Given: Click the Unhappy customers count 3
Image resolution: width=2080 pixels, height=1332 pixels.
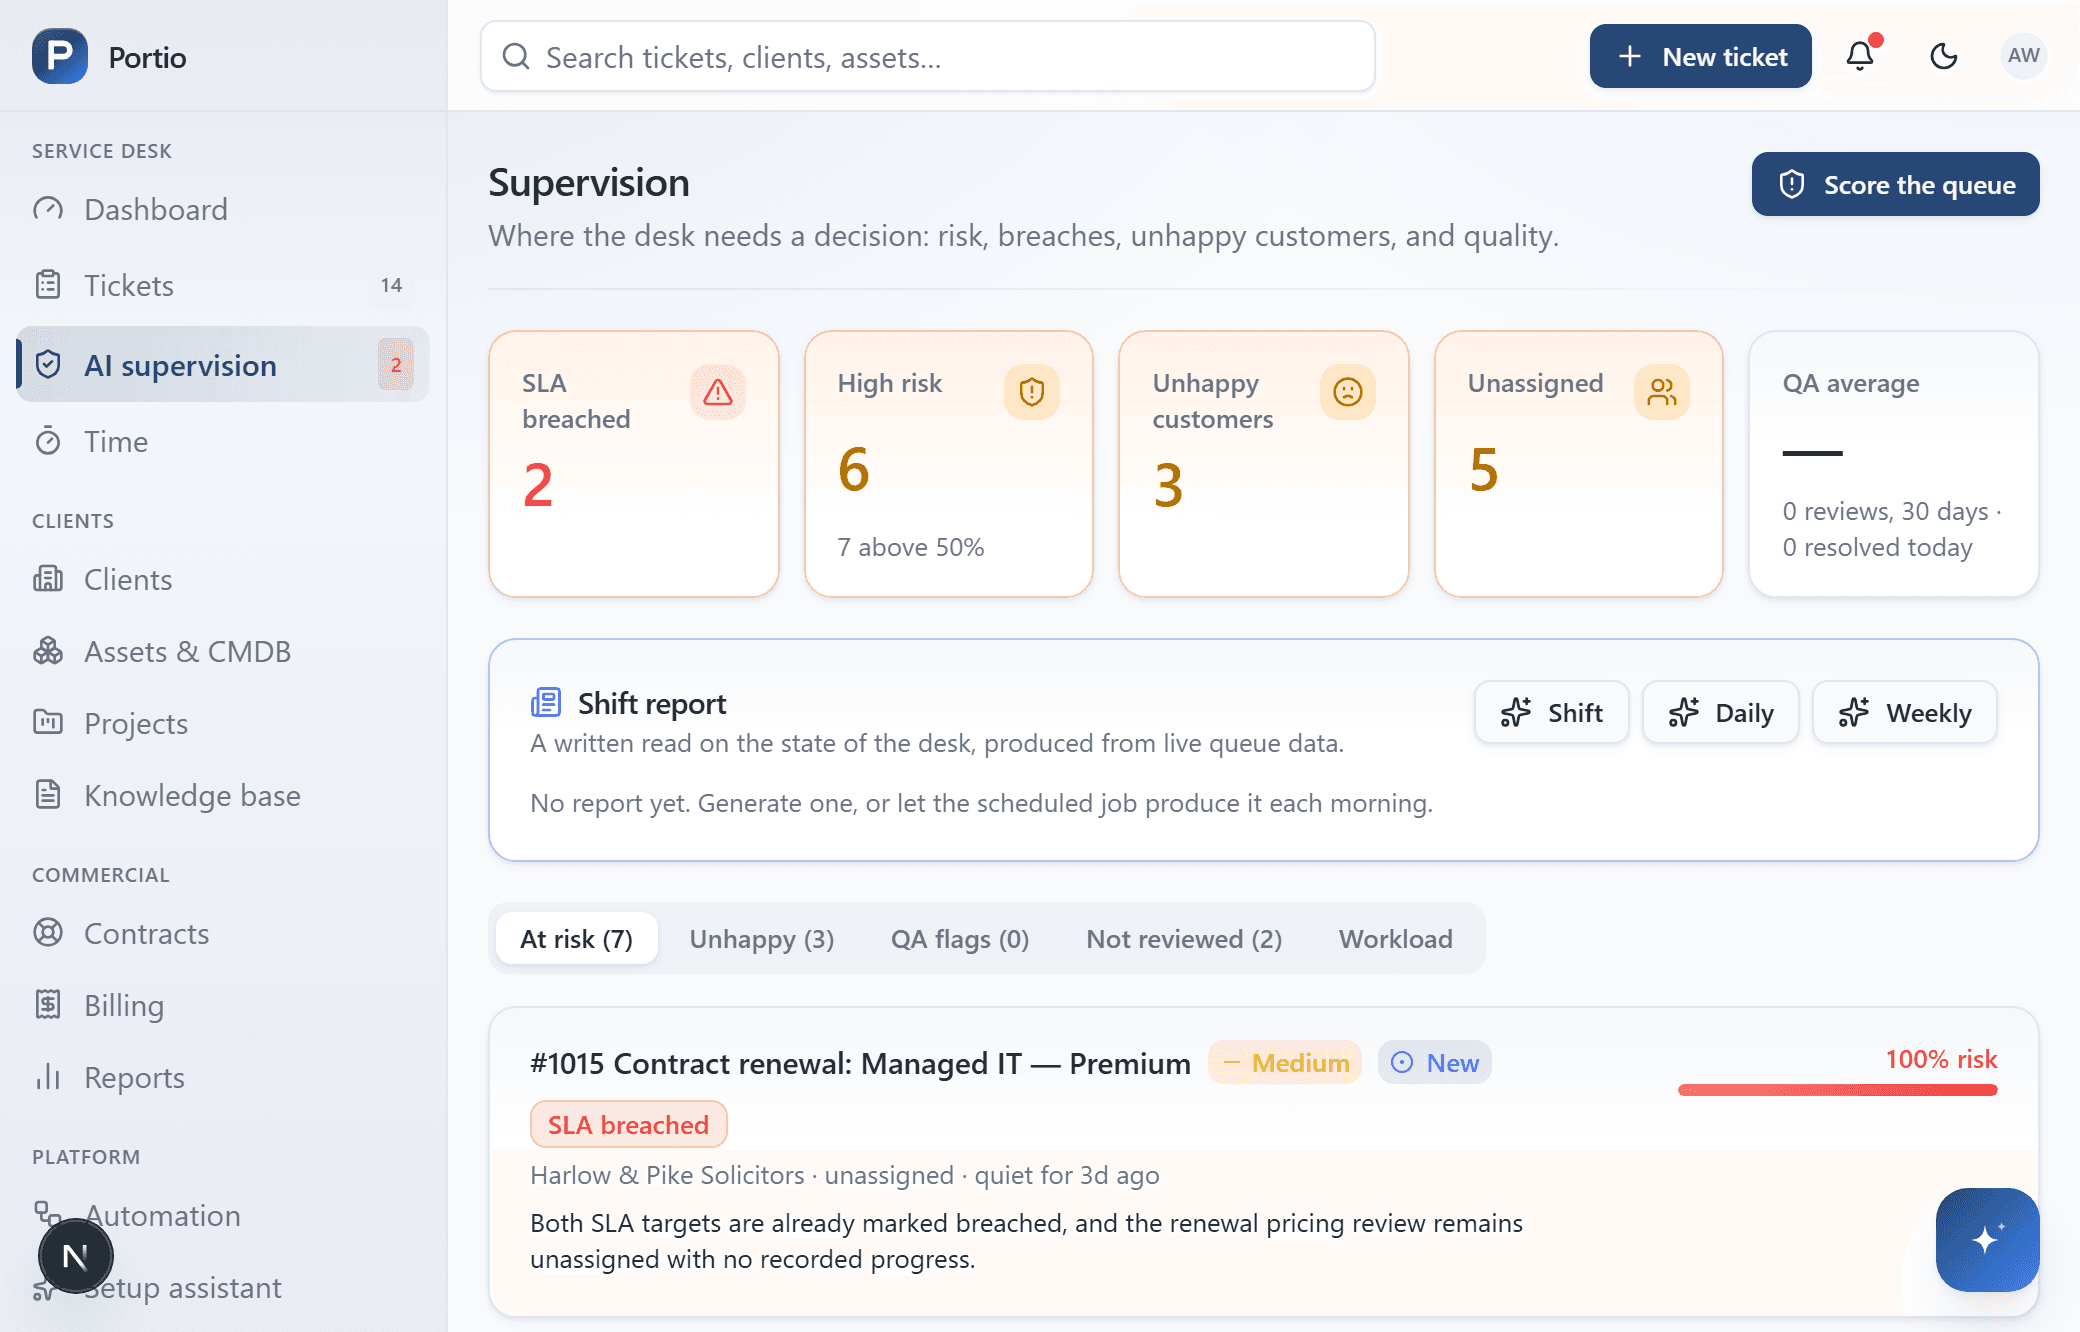Looking at the screenshot, I should point(1168,485).
